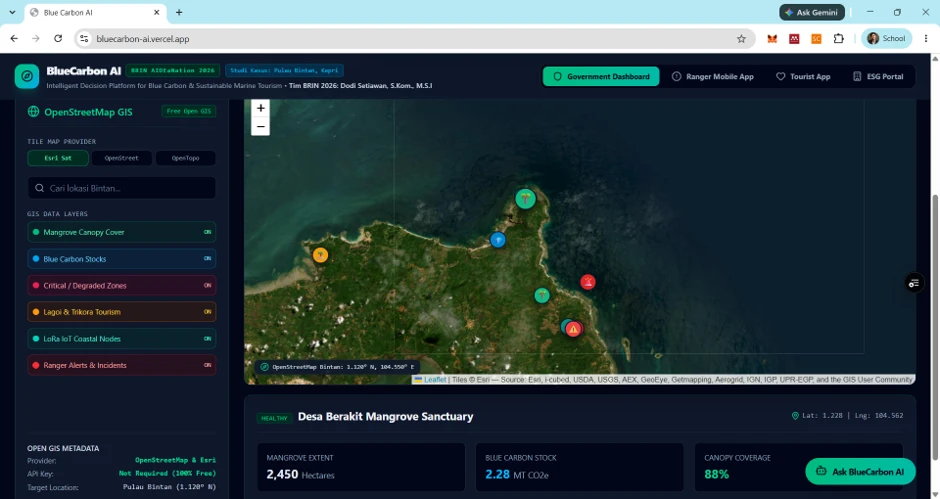The height and width of the screenshot is (499, 940).
Task: Select OpenTopo tile provider
Action: point(185,158)
